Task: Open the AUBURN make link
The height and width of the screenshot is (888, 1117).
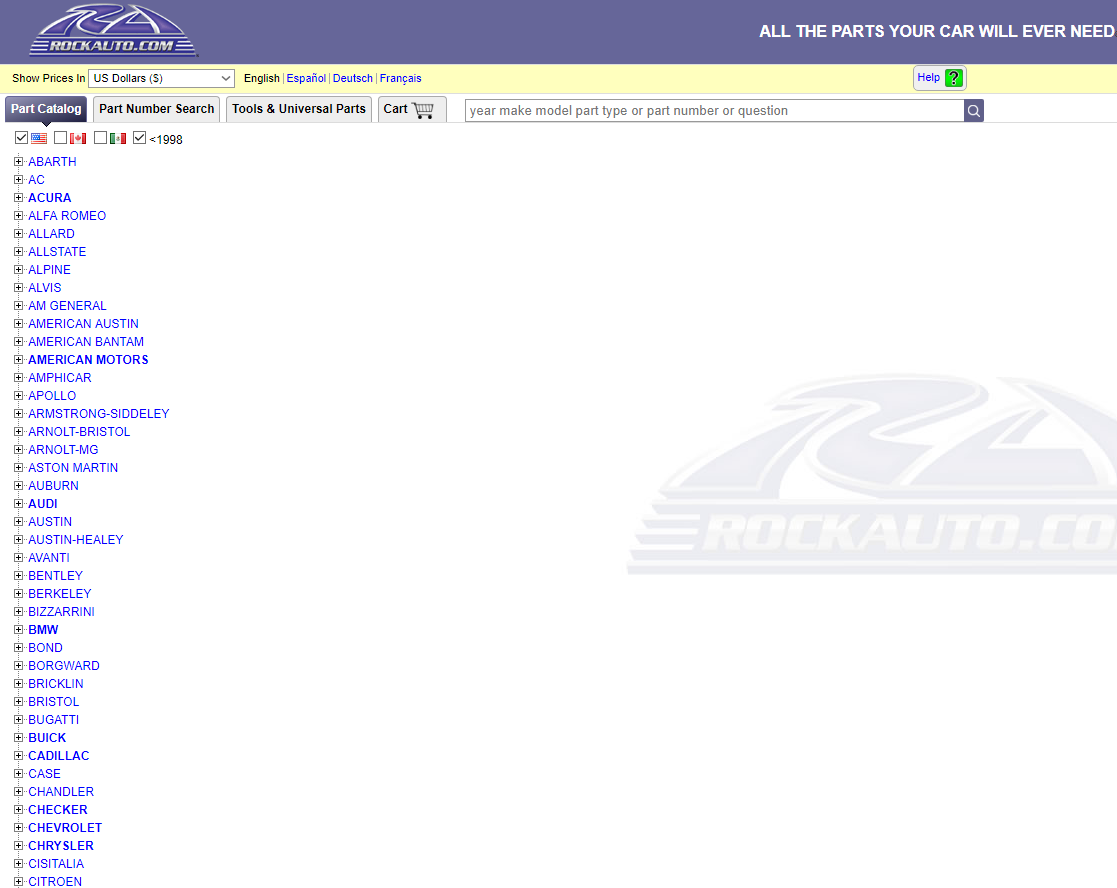Action: (53, 486)
